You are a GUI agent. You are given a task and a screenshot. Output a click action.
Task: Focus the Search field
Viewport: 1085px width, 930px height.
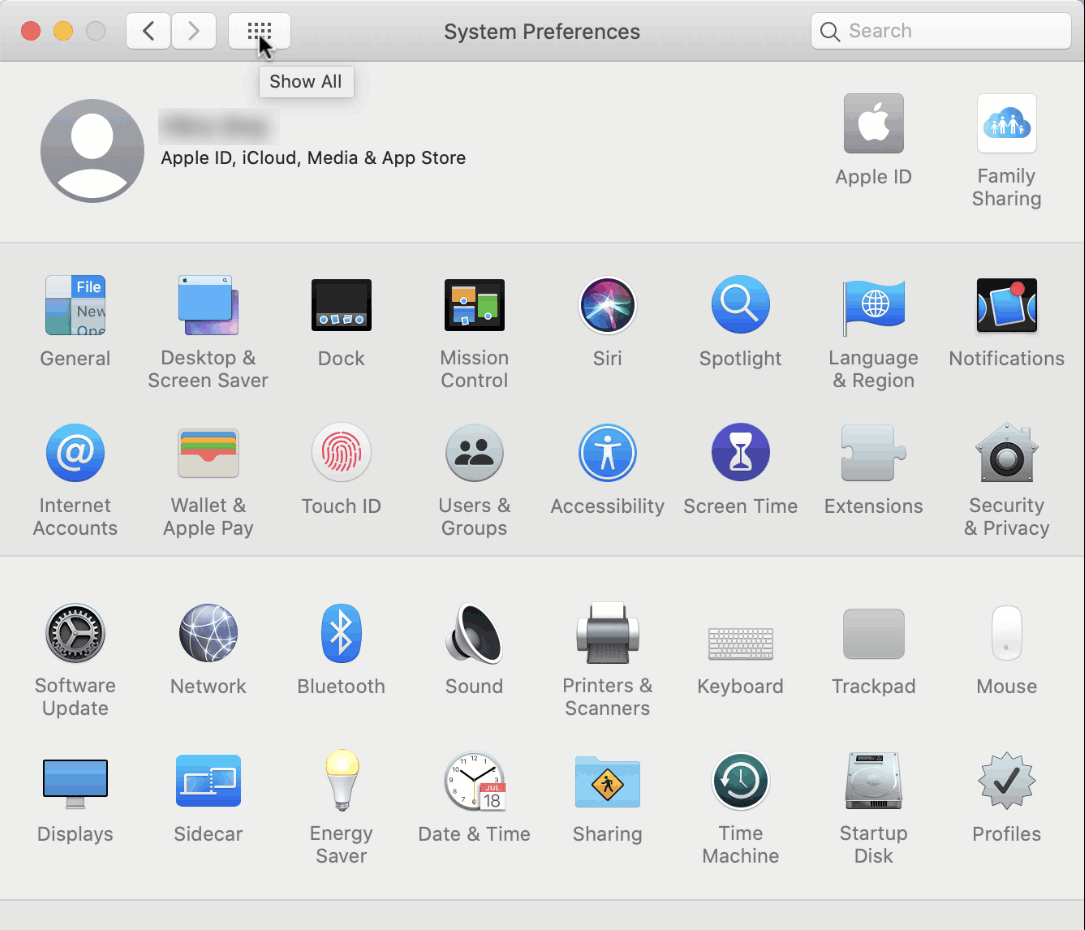(x=941, y=31)
